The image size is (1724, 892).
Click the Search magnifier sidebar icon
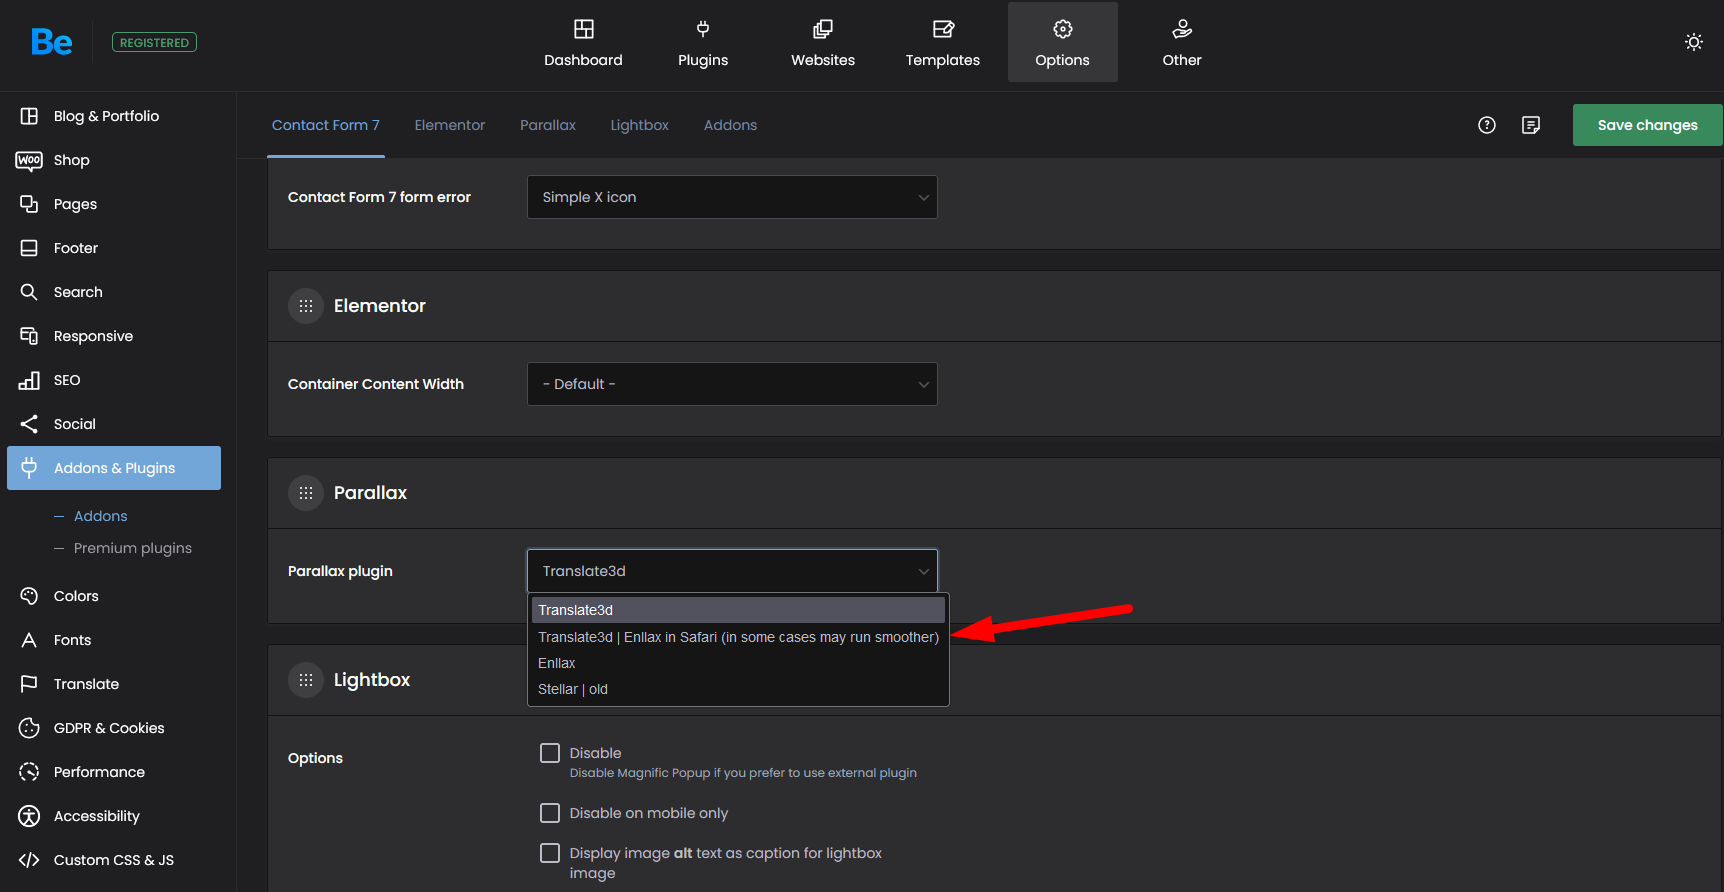click(x=29, y=292)
